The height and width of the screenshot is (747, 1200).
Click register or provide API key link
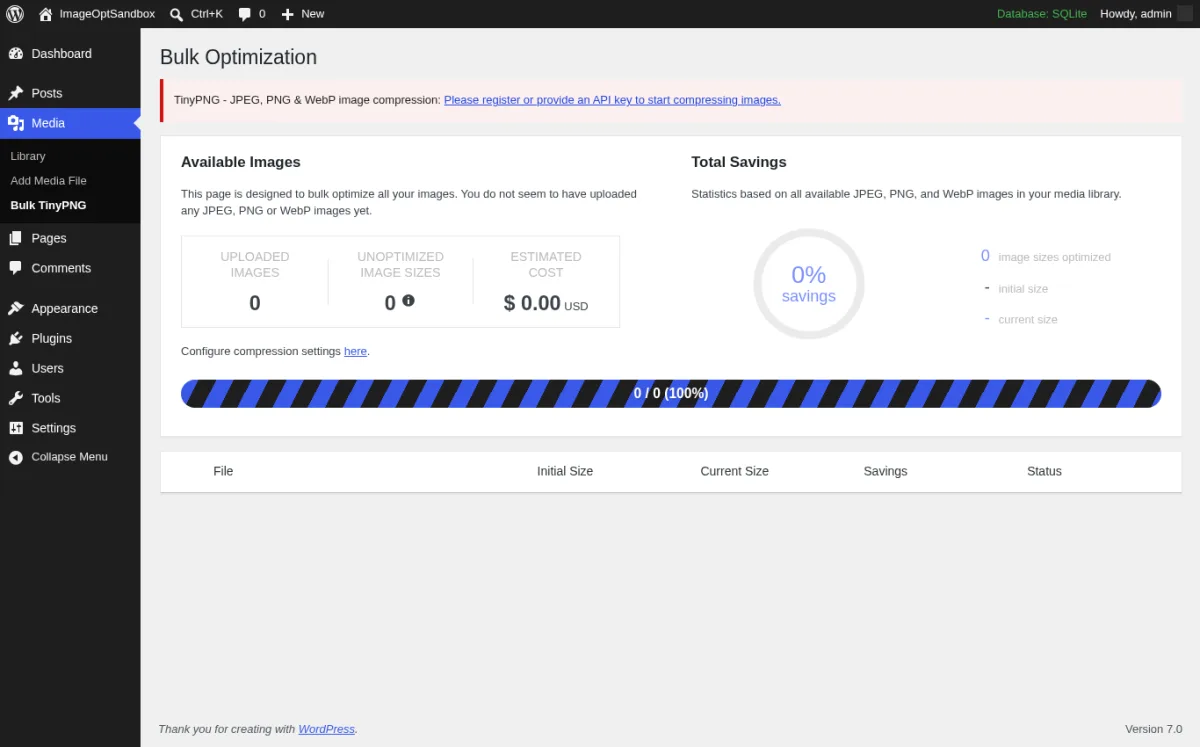612,100
